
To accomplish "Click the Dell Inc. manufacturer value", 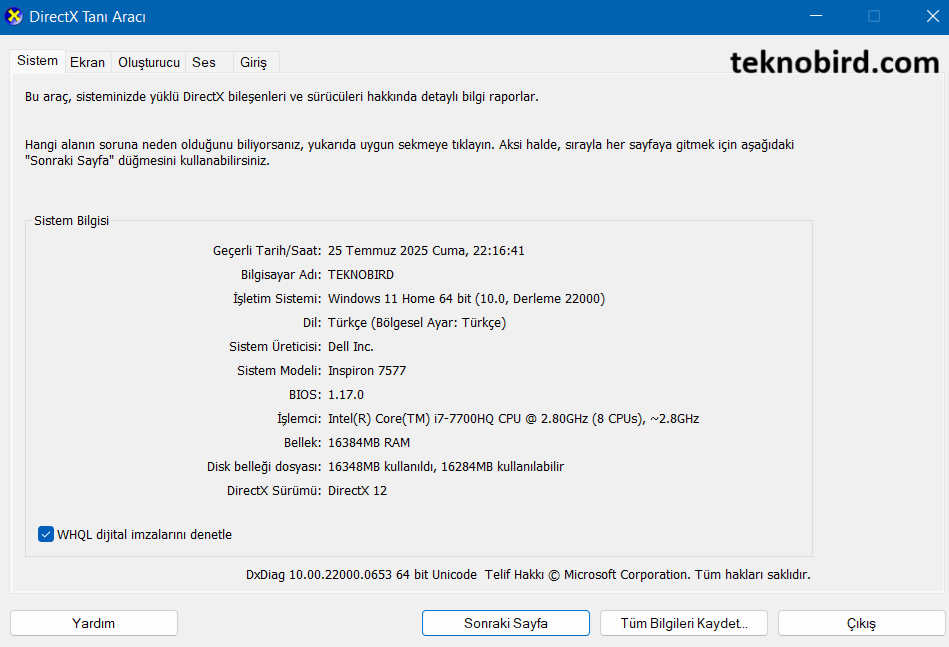I will [x=351, y=347].
